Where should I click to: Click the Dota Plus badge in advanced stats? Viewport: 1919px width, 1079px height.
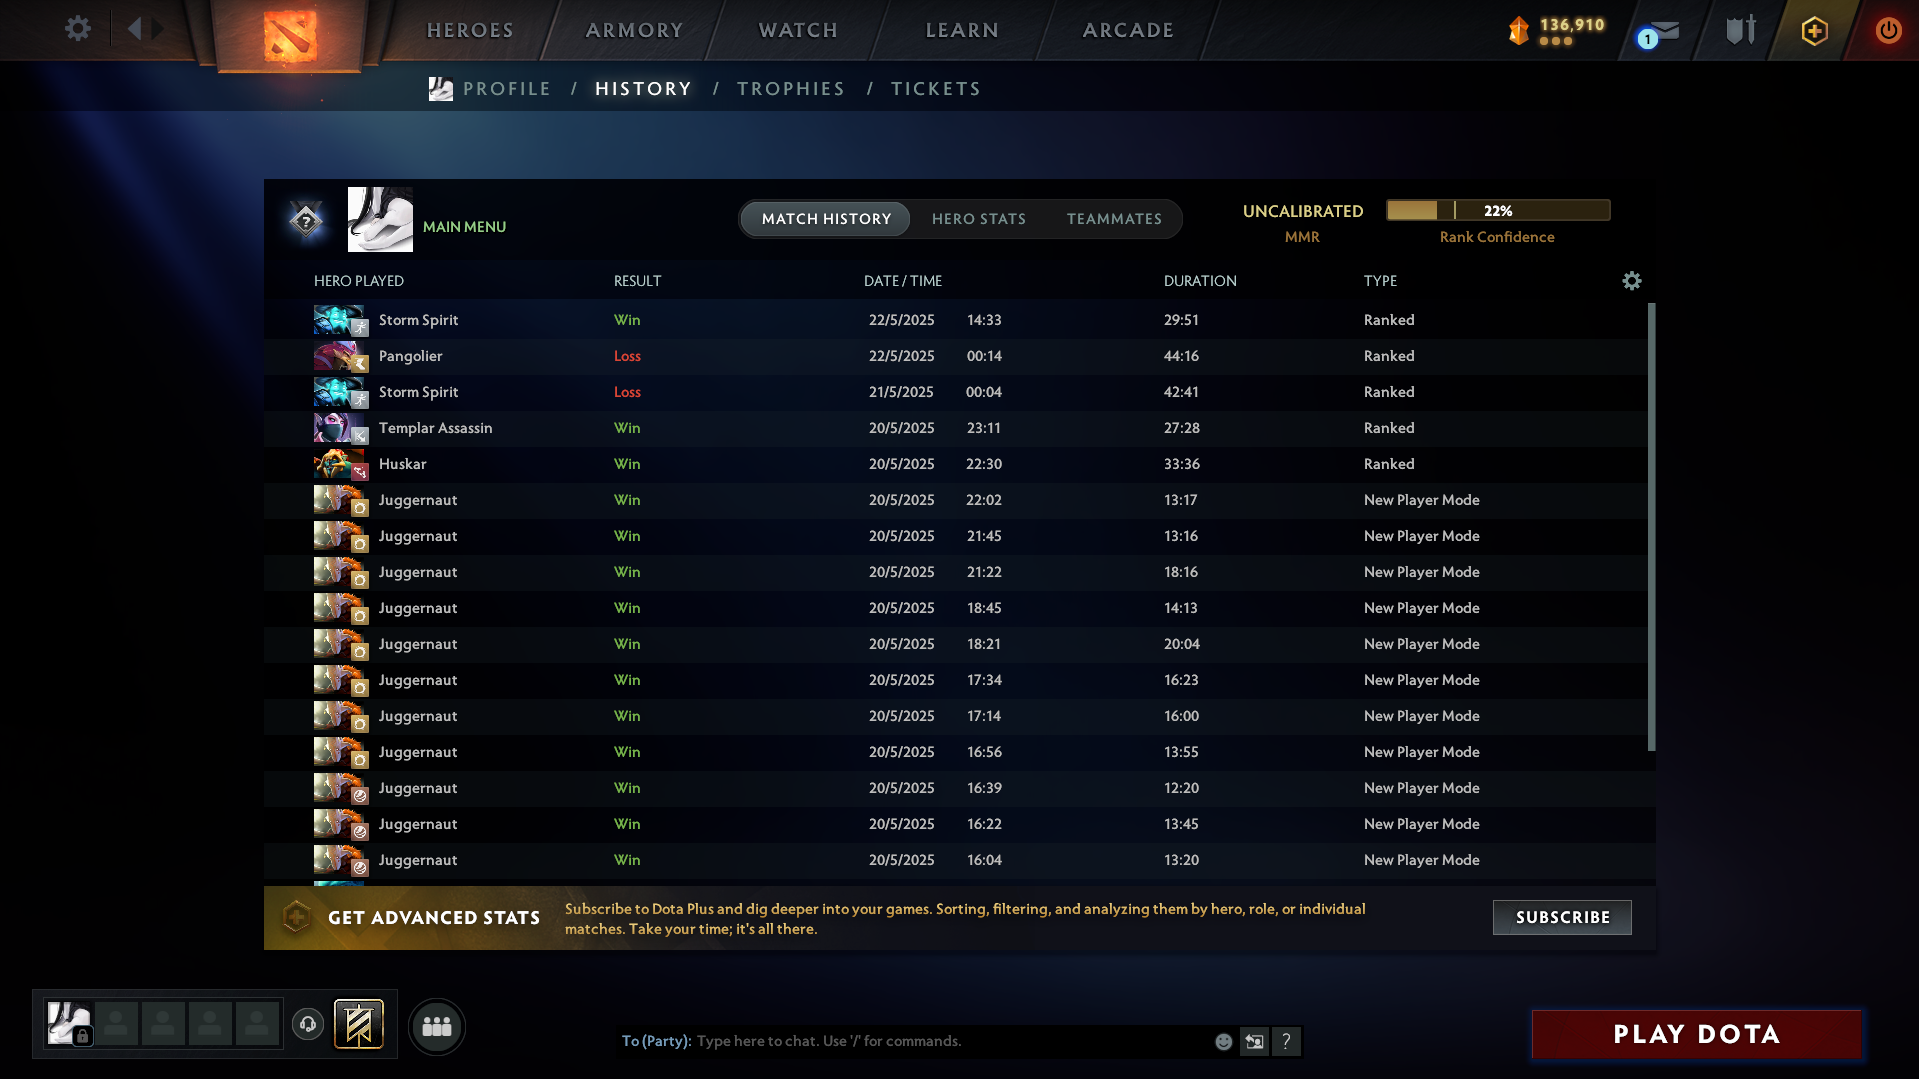pos(296,917)
